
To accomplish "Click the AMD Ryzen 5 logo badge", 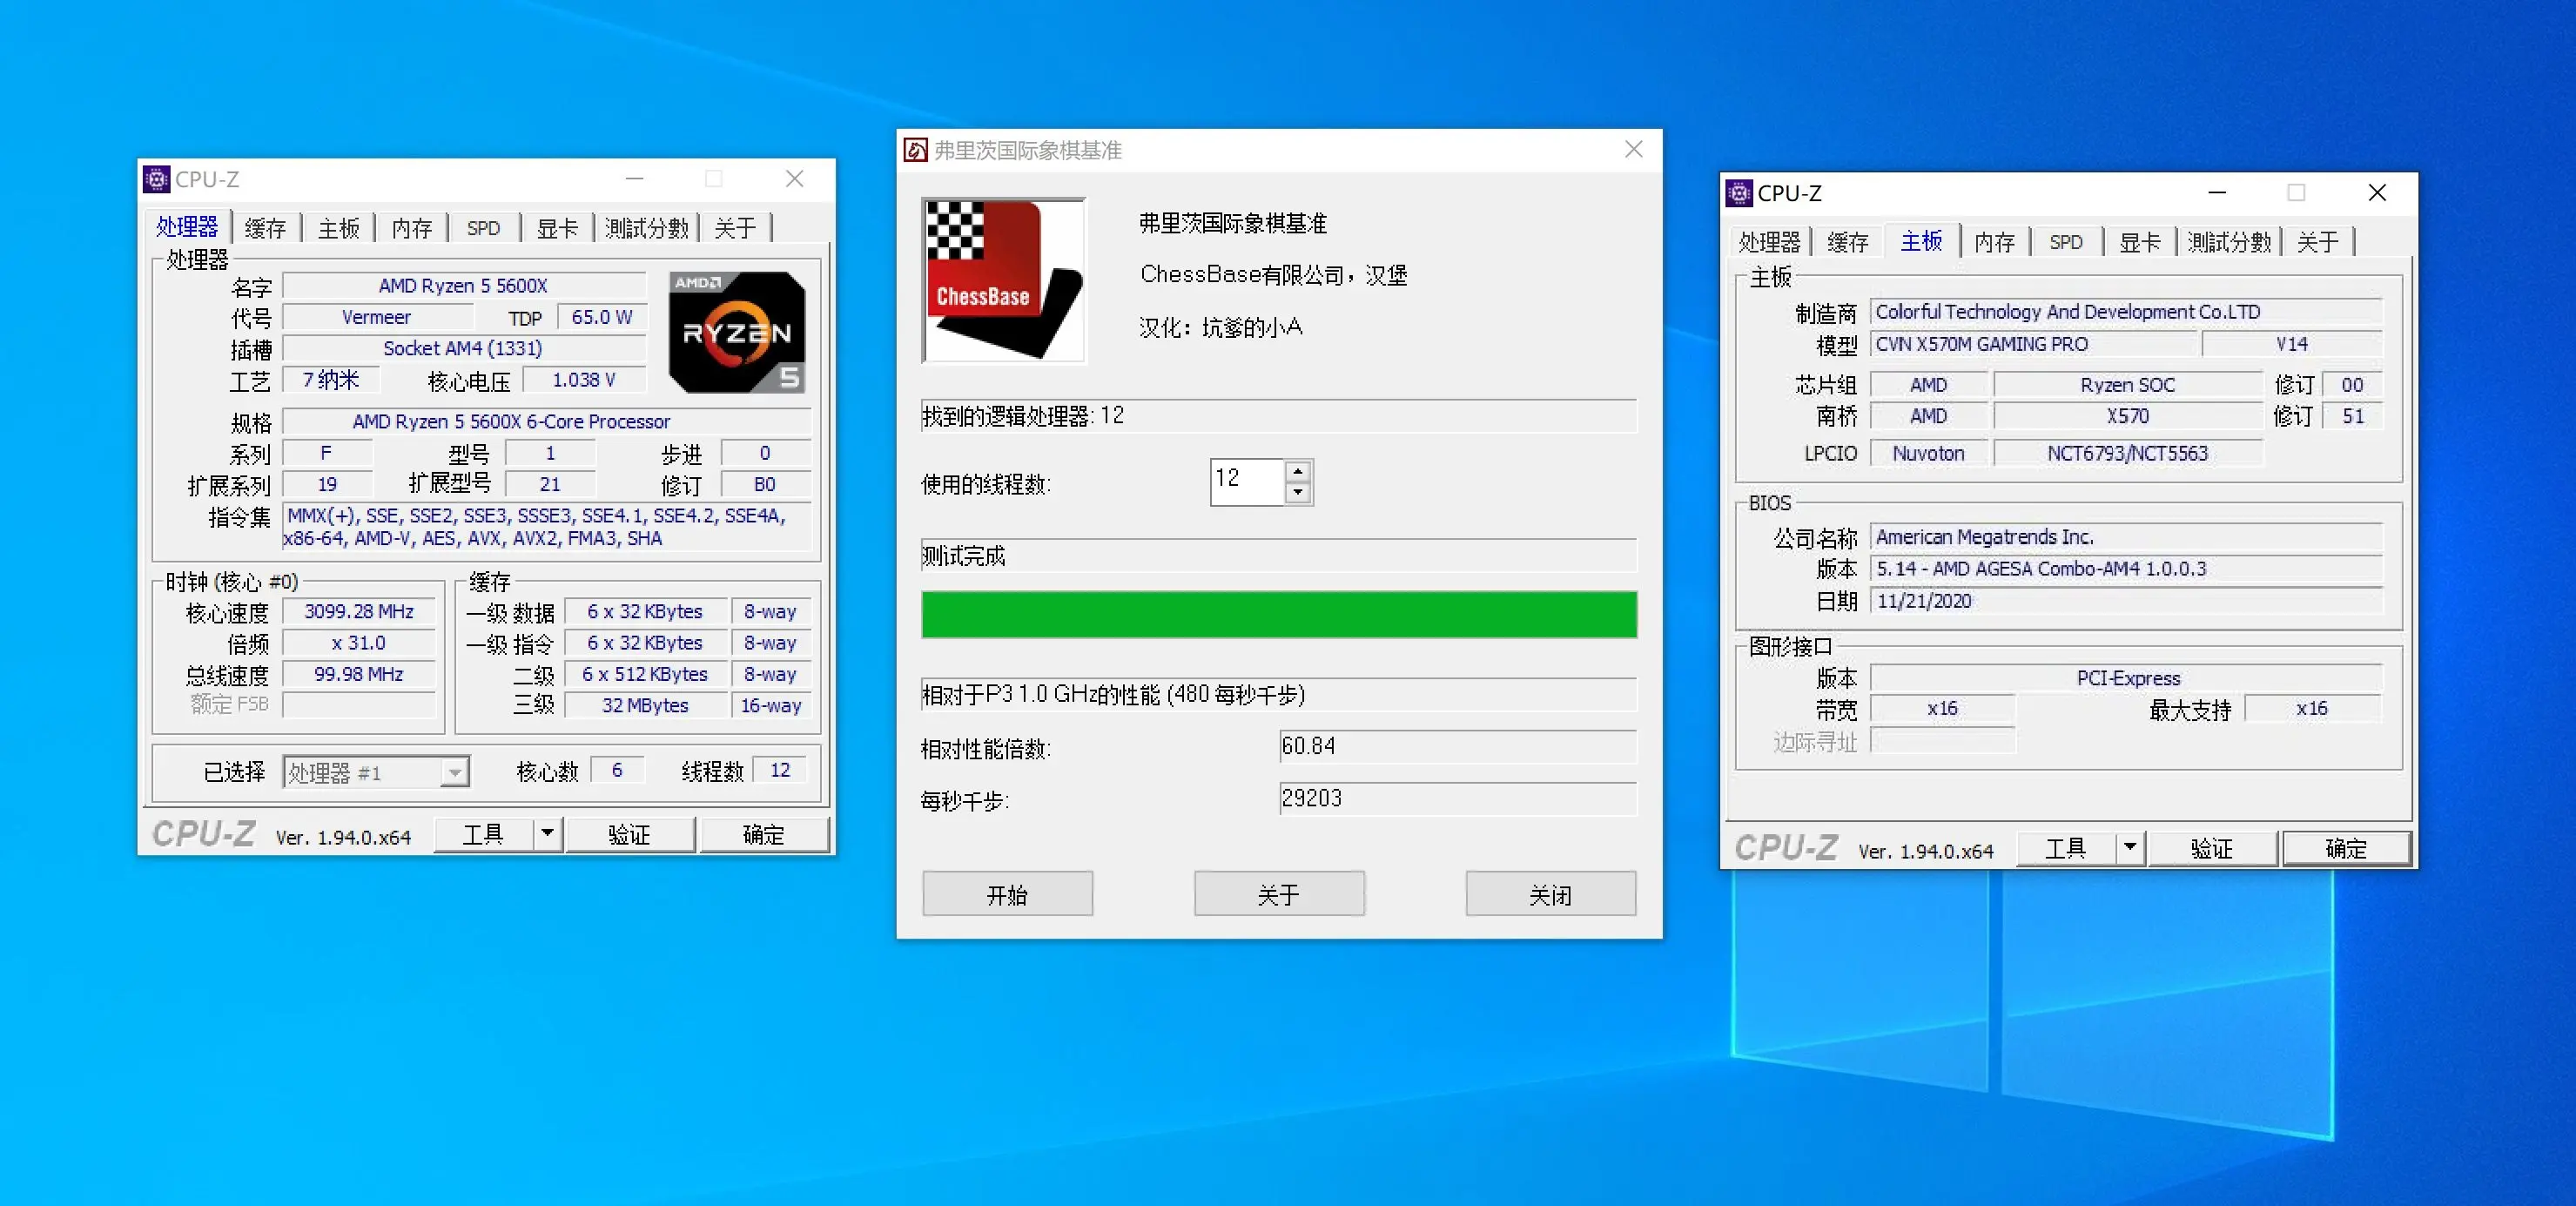I will click(737, 332).
